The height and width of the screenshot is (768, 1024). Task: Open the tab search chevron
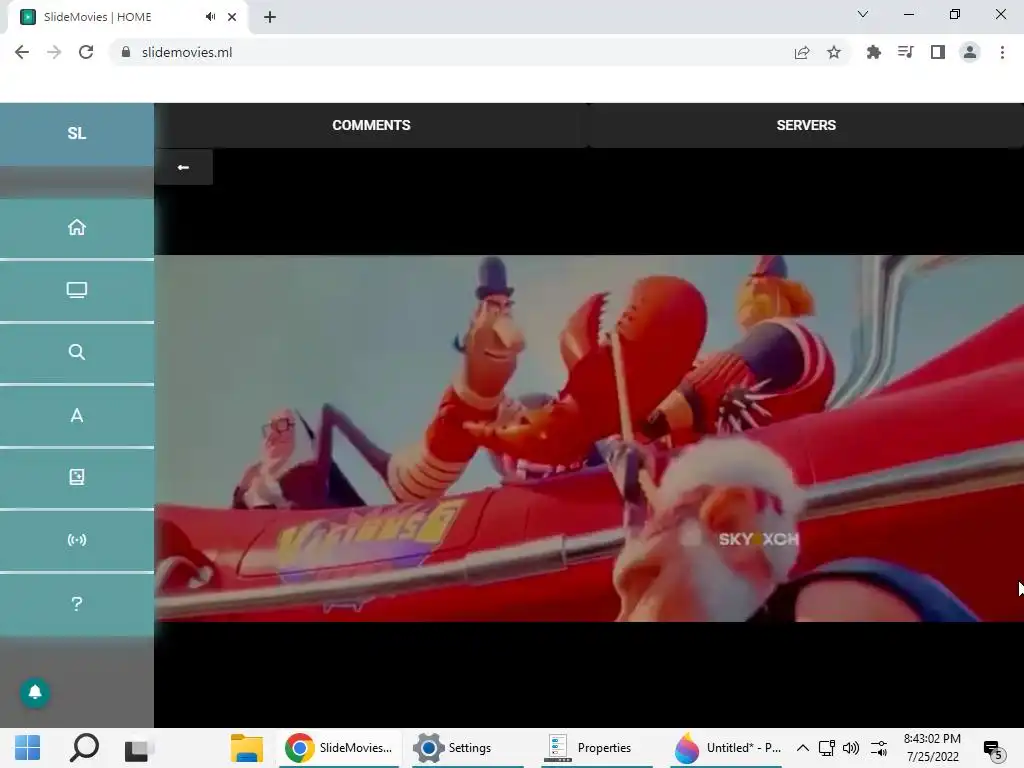pos(863,14)
